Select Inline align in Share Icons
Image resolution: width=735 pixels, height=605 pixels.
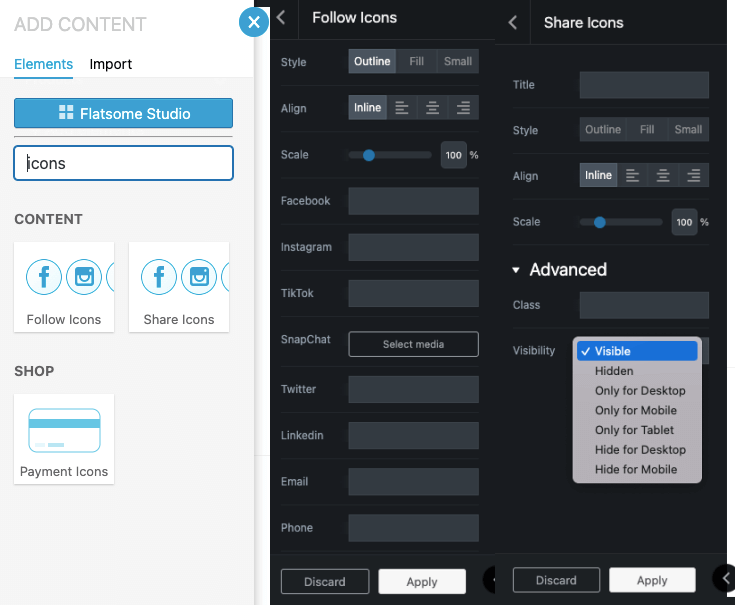pyautogui.click(x=598, y=175)
